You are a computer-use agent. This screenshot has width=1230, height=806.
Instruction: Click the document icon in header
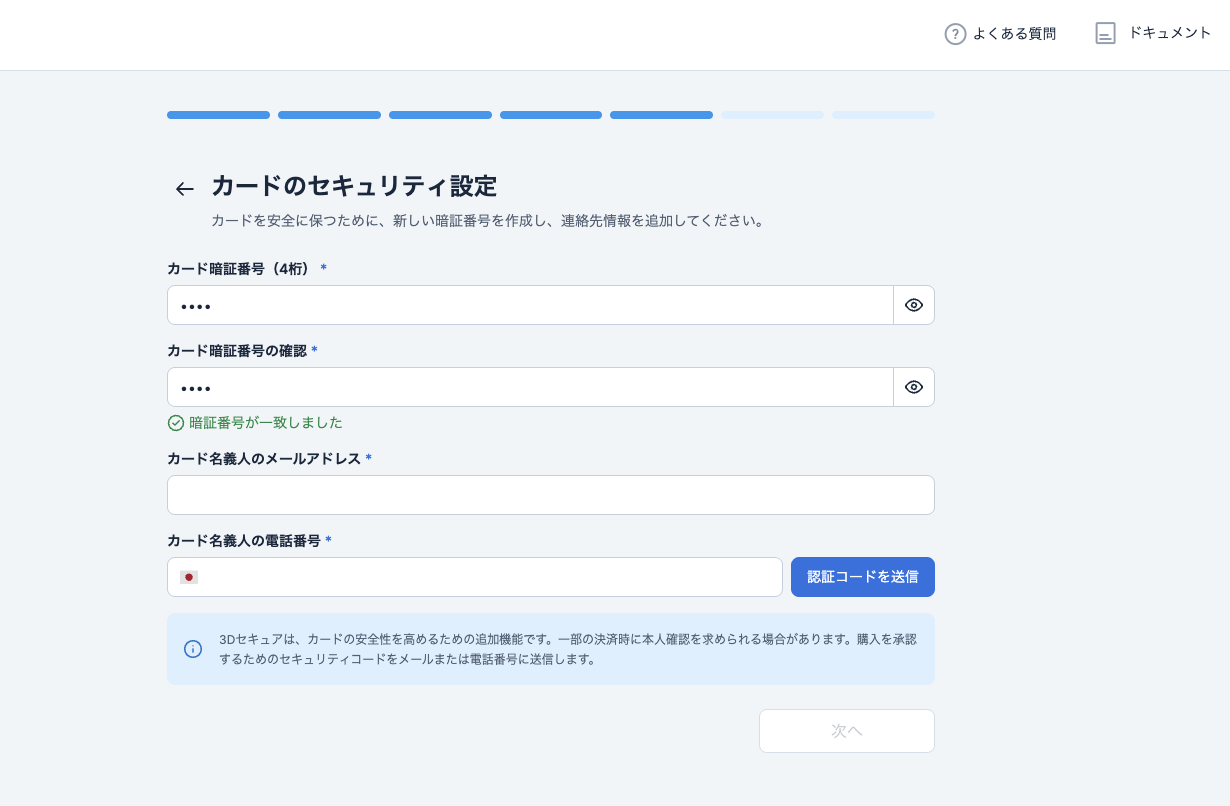(1105, 33)
